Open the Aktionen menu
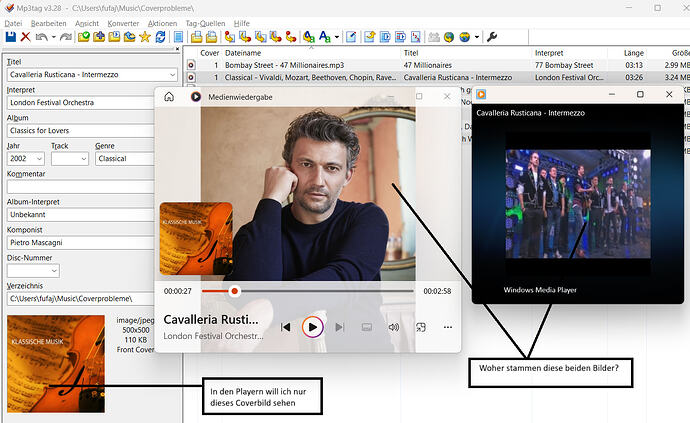The image size is (690, 423). tap(162, 23)
